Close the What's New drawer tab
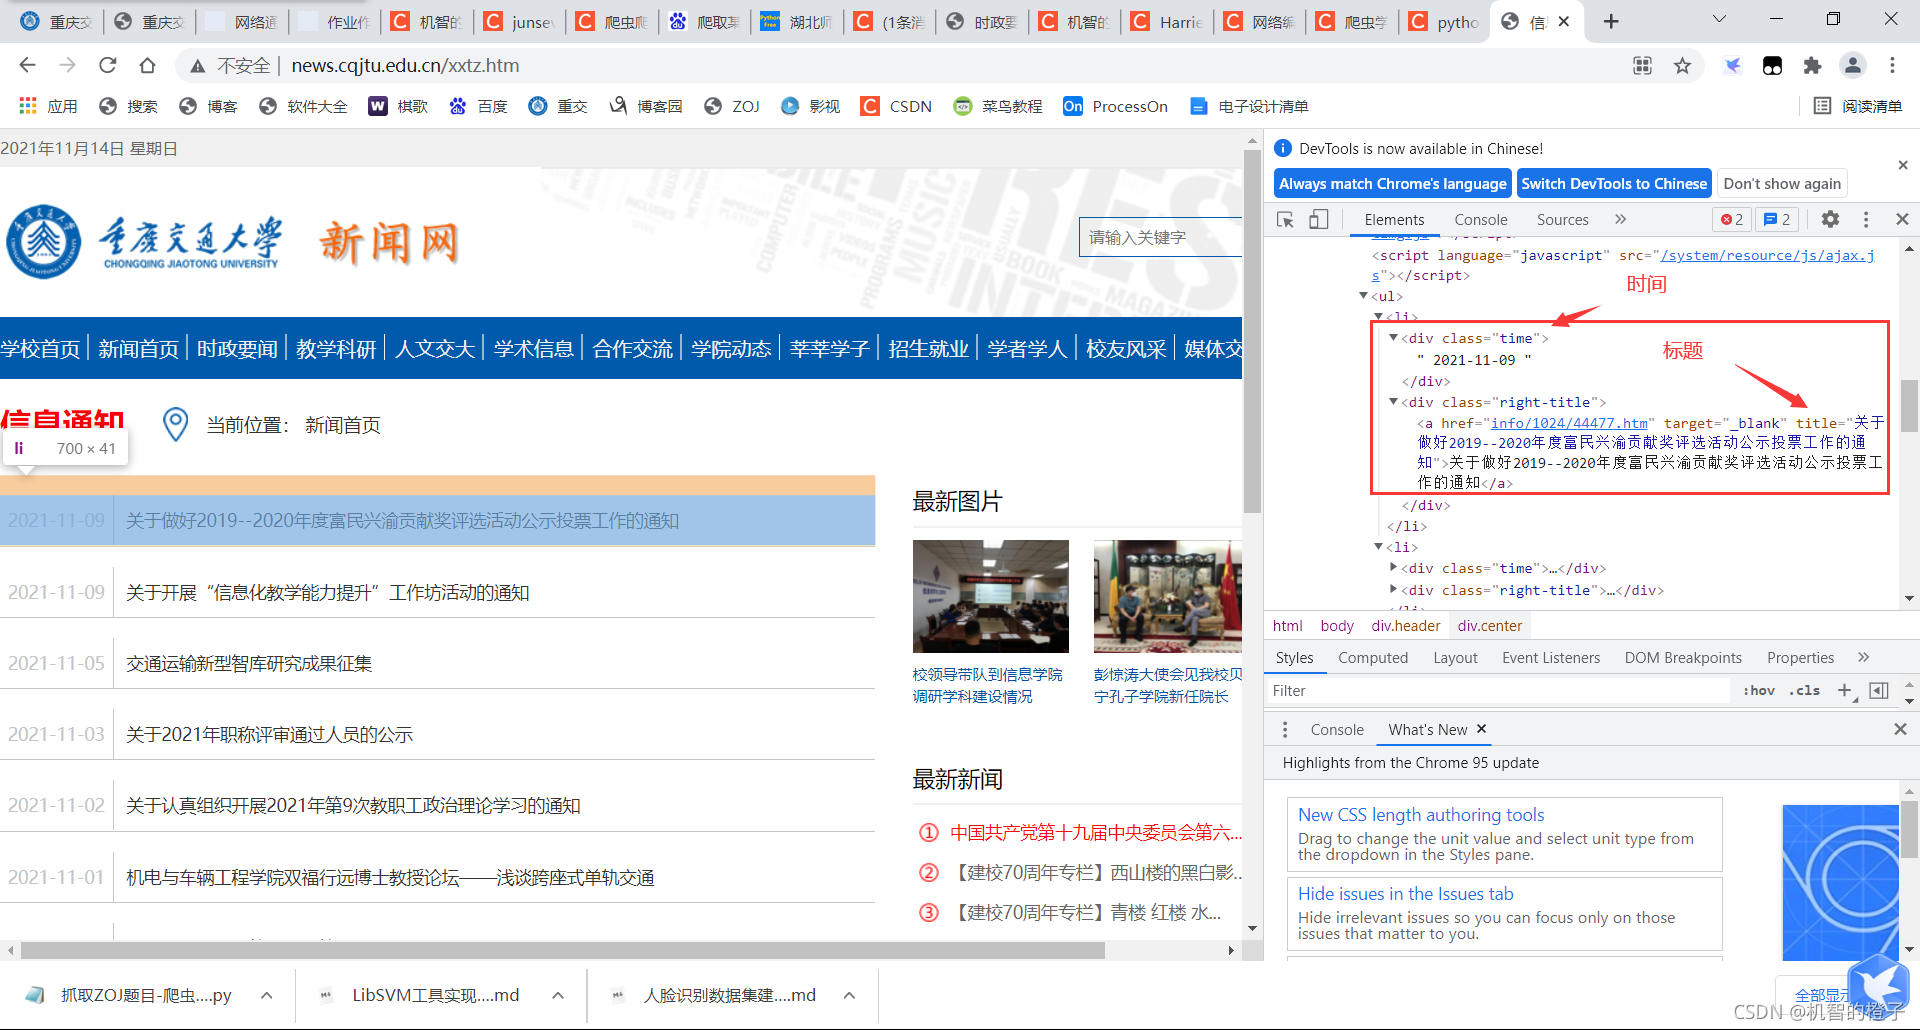This screenshot has width=1920, height=1030. 1482,729
